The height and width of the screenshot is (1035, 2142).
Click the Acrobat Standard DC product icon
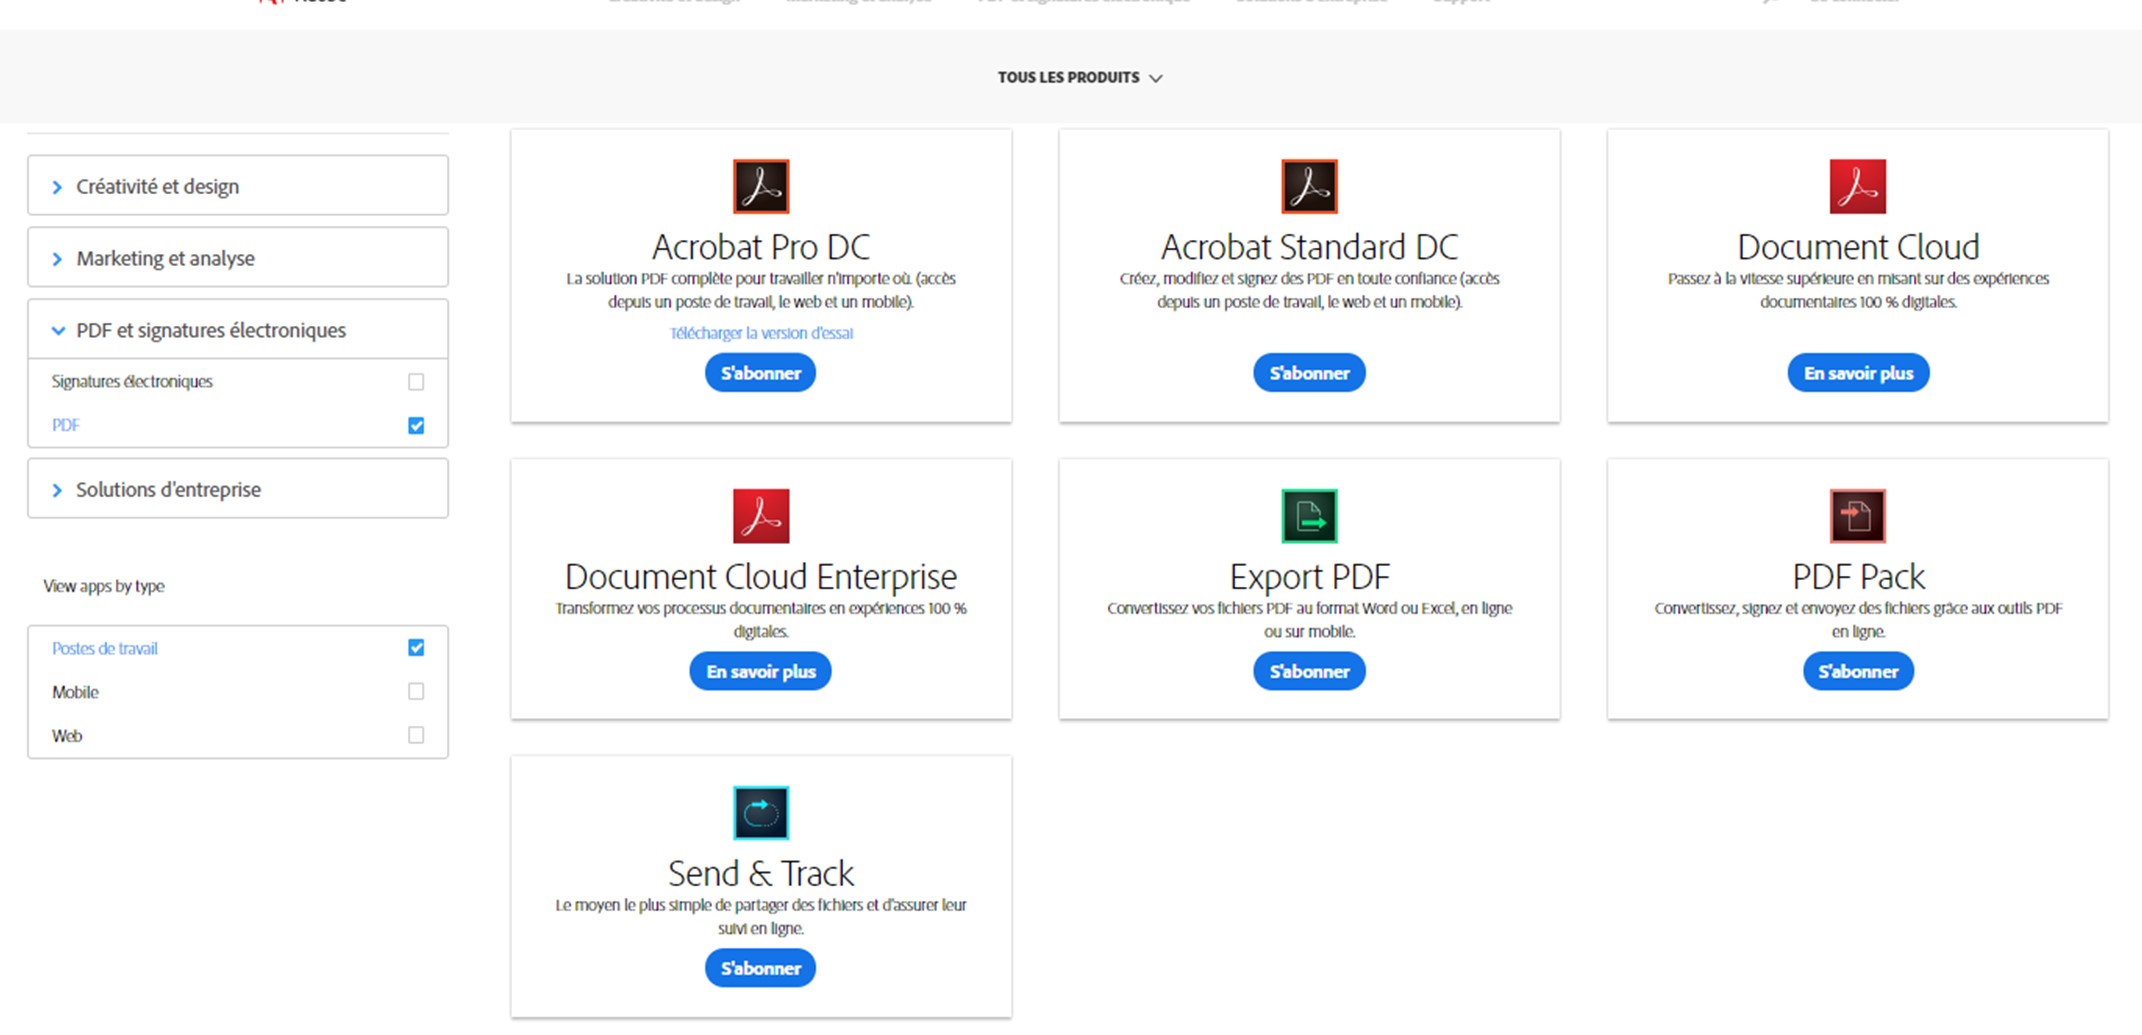1309,186
